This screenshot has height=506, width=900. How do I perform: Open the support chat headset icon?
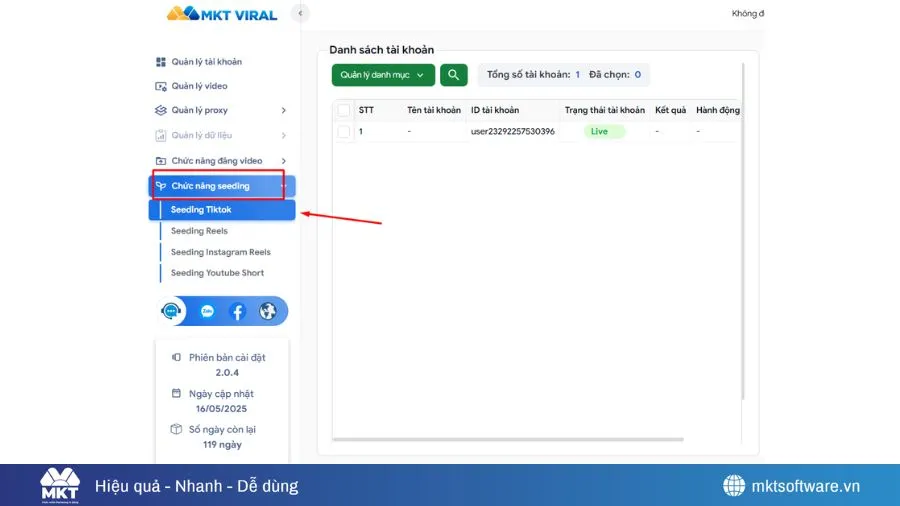[x=171, y=311]
